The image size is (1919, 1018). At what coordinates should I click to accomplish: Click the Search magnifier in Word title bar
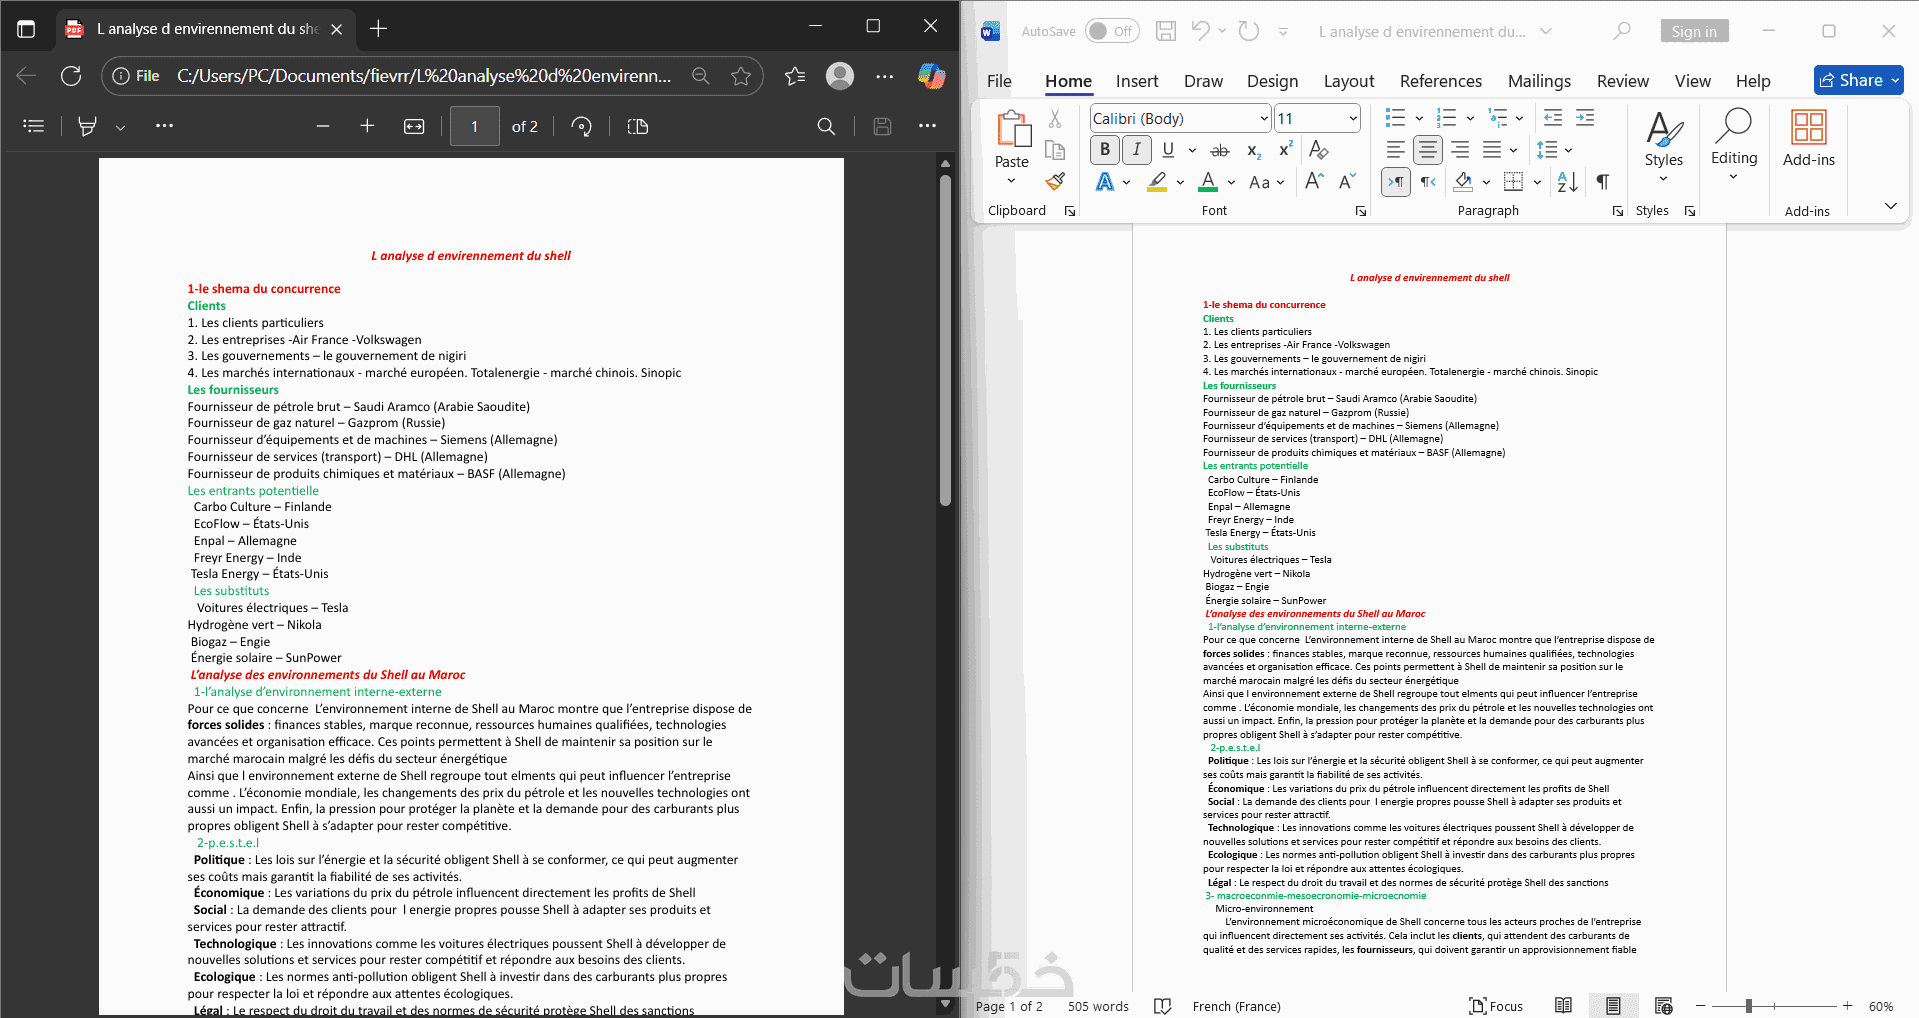pos(1622,31)
